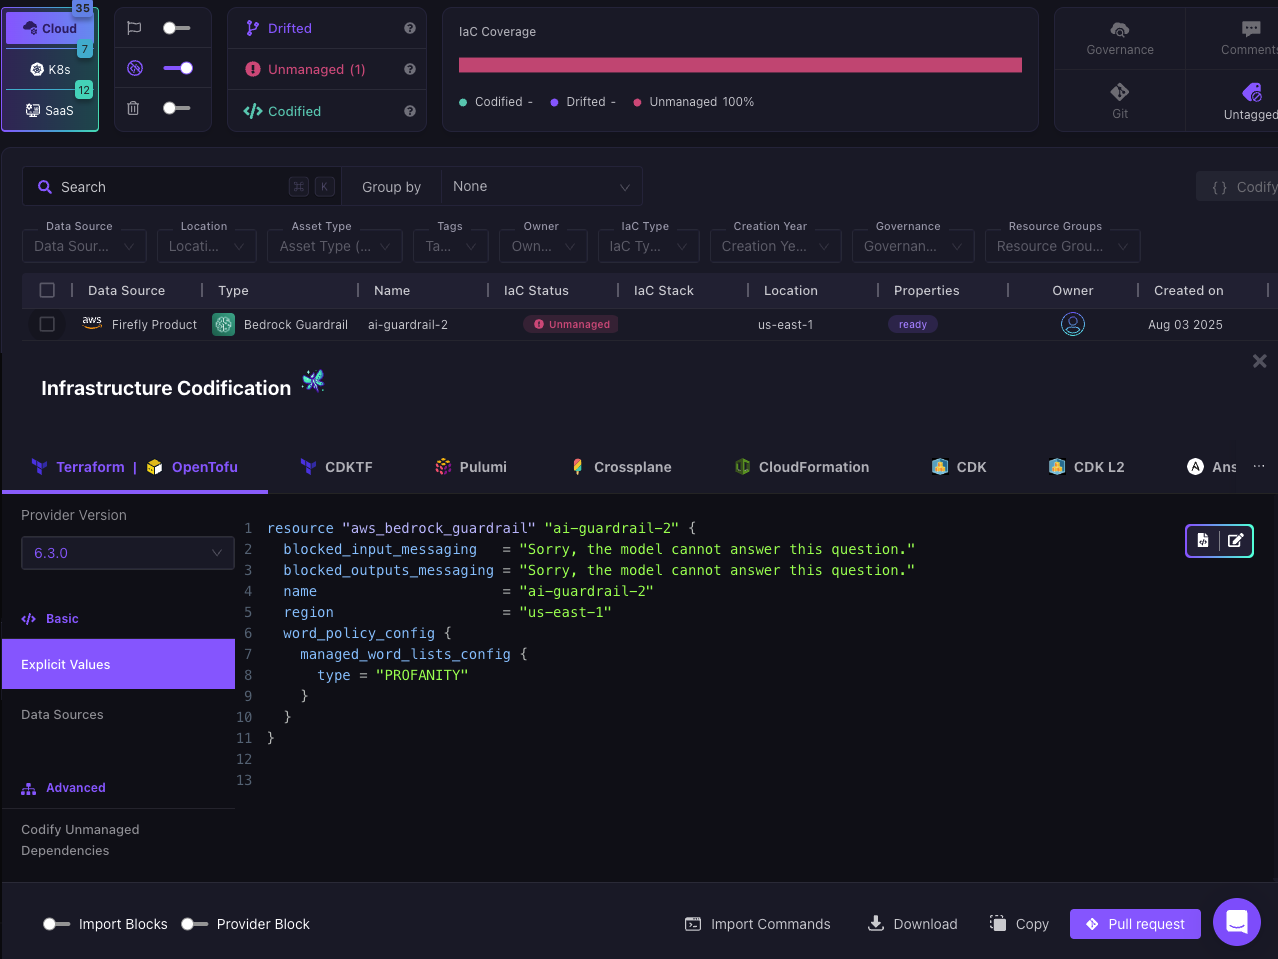Select the Untagged tag icon
This screenshot has width=1278, height=959.
pyautogui.click(x=1252, y=92)
